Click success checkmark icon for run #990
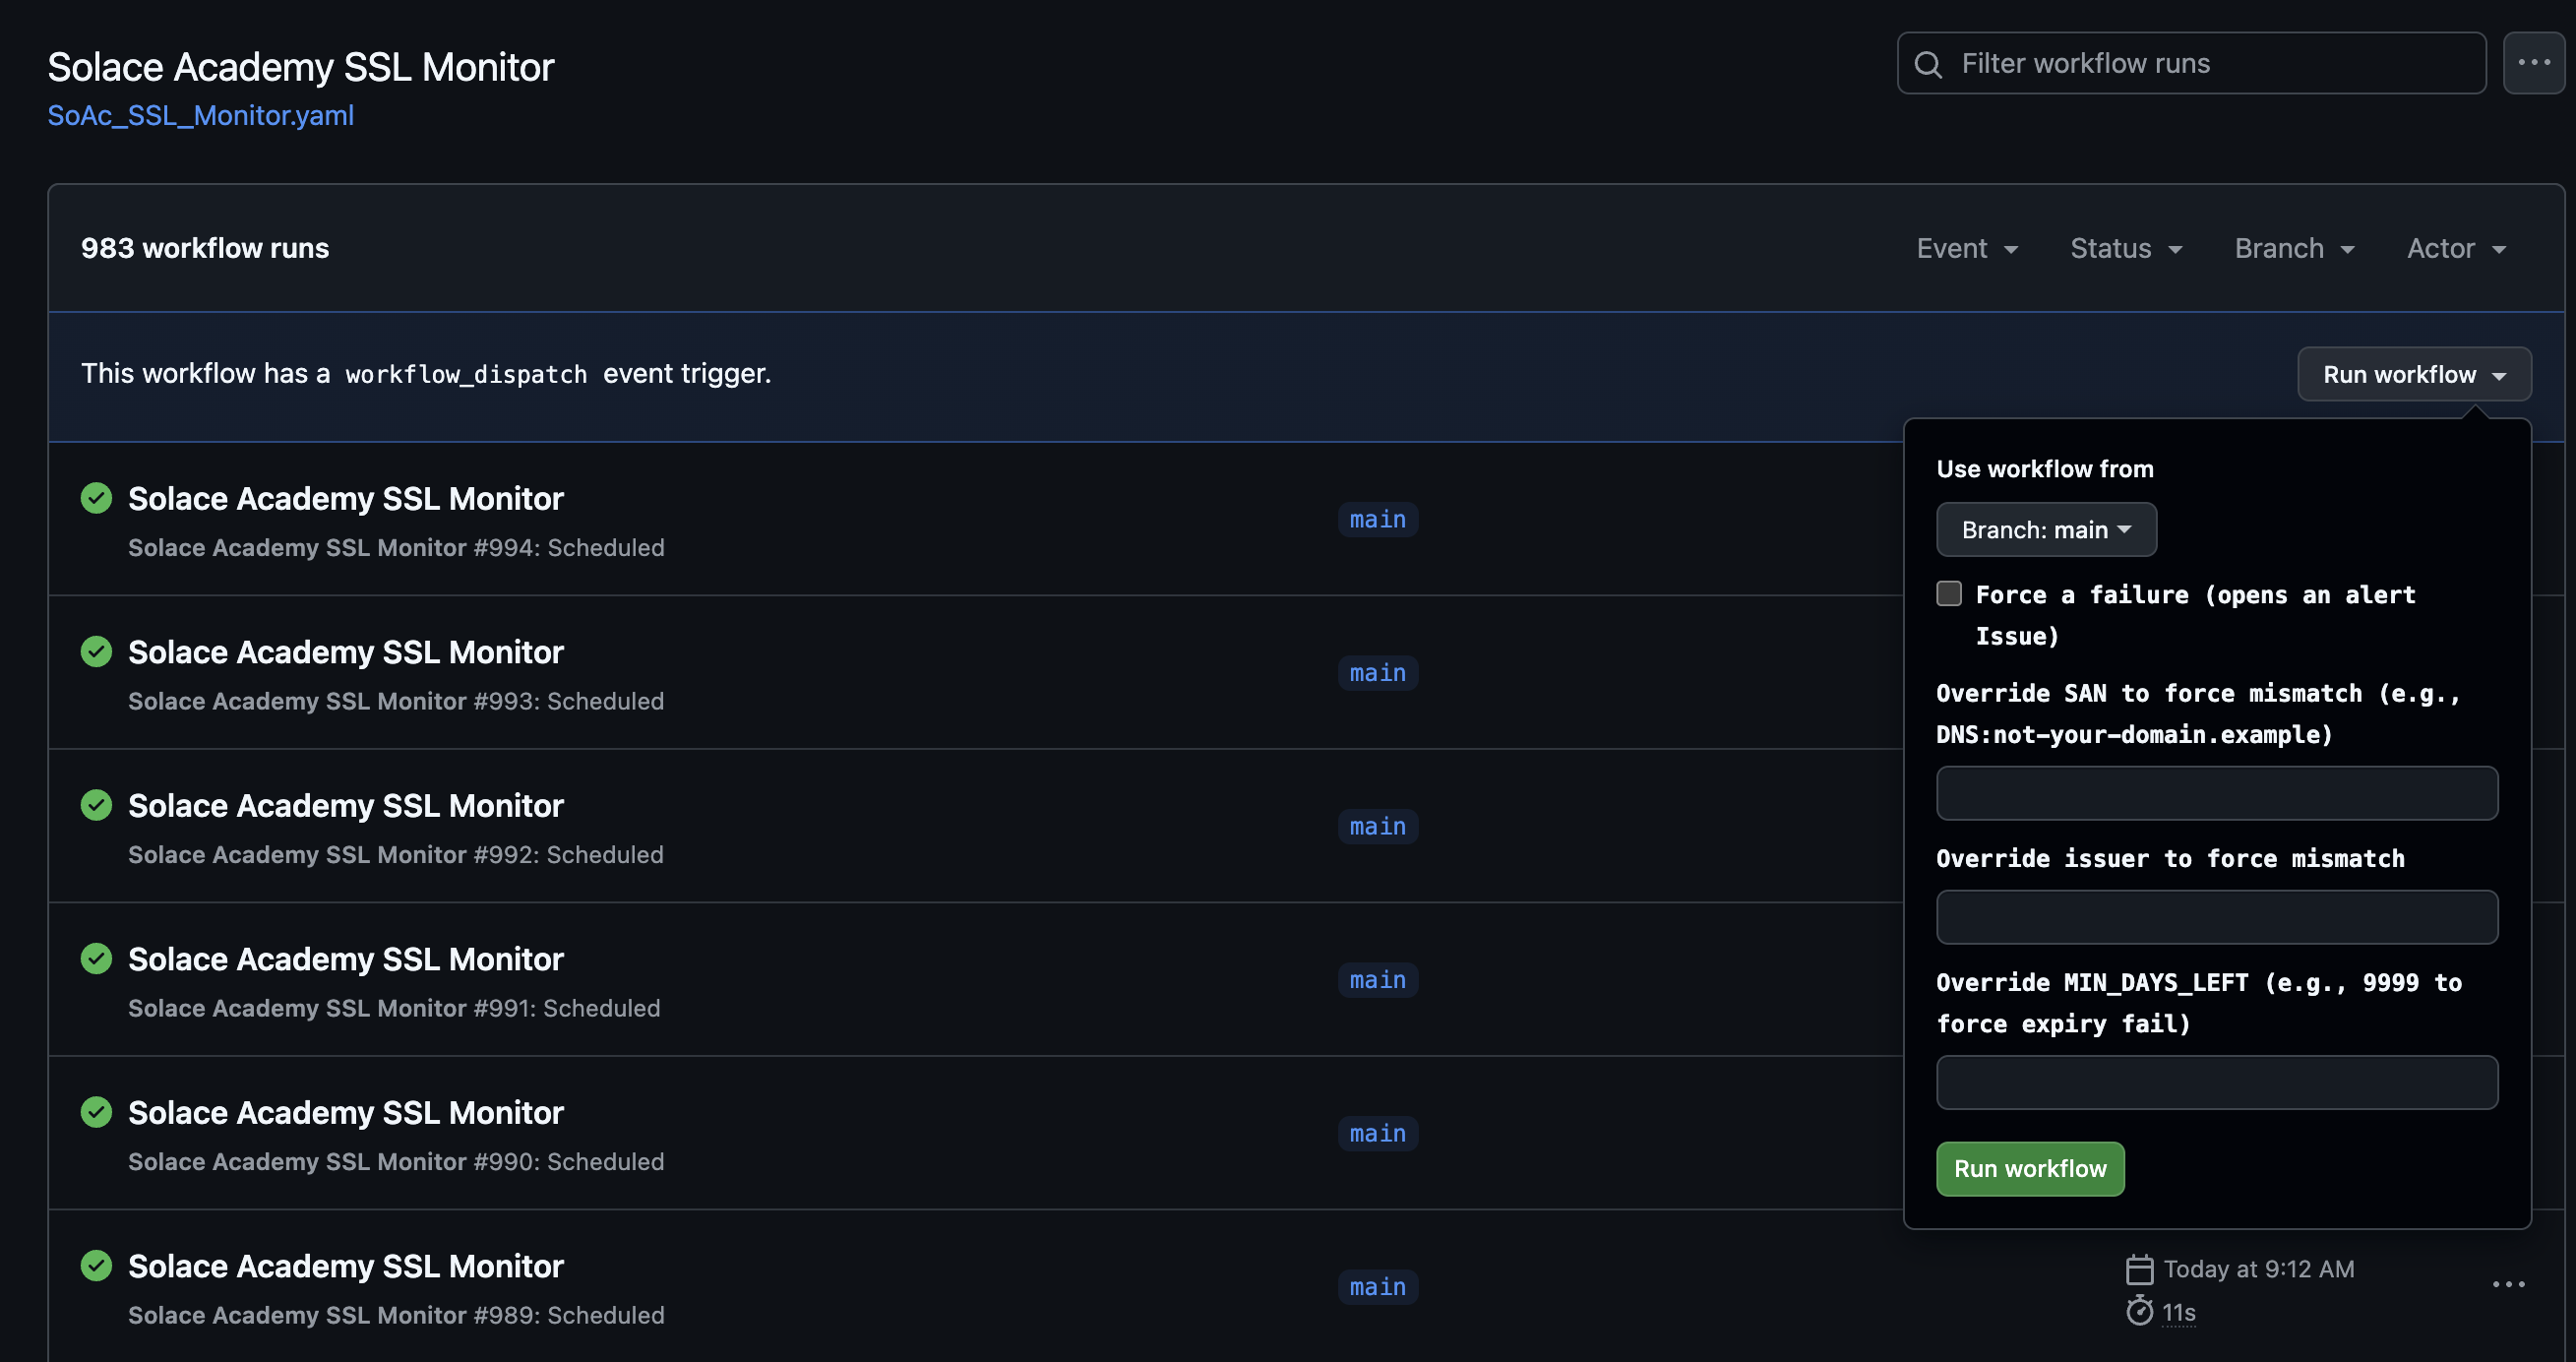2576x1362 pixels. click(96, 1112)
